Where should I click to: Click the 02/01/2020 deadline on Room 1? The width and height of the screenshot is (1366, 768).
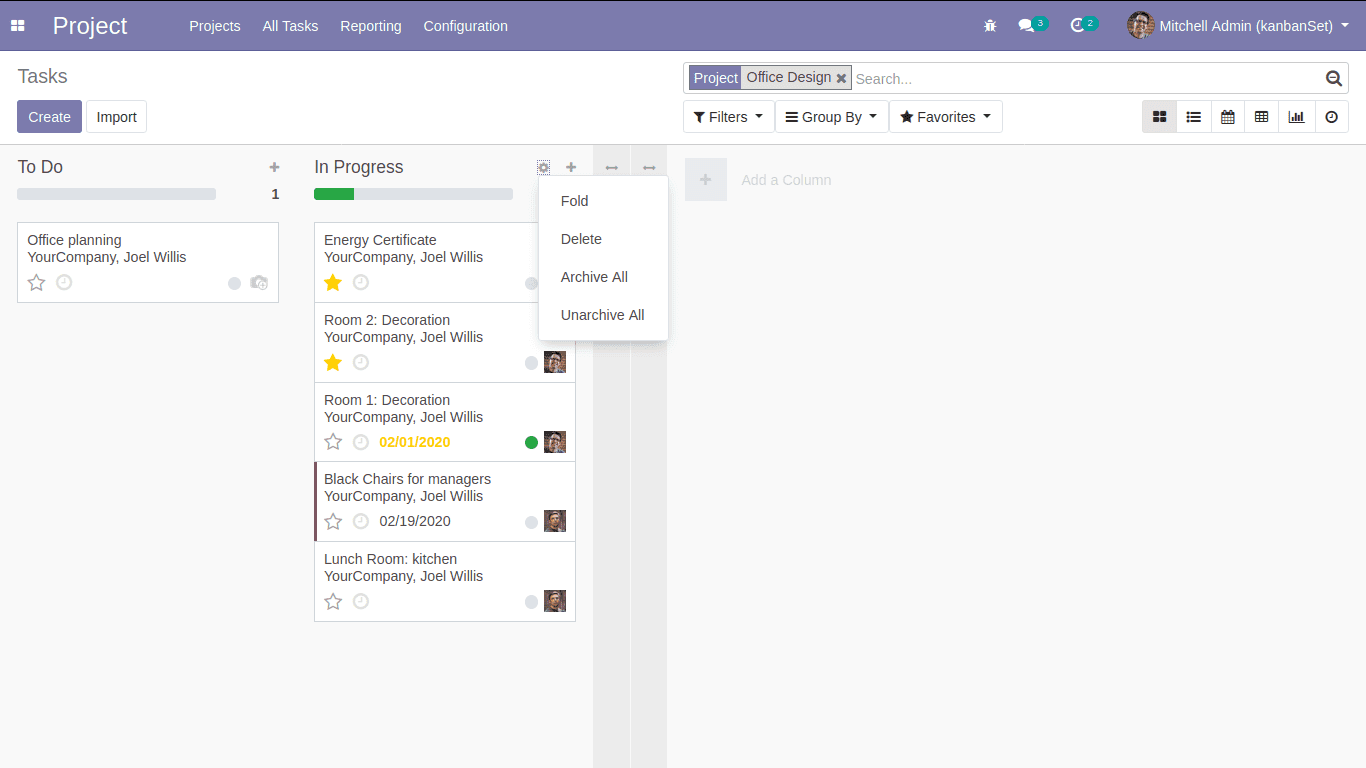point(415,442)
